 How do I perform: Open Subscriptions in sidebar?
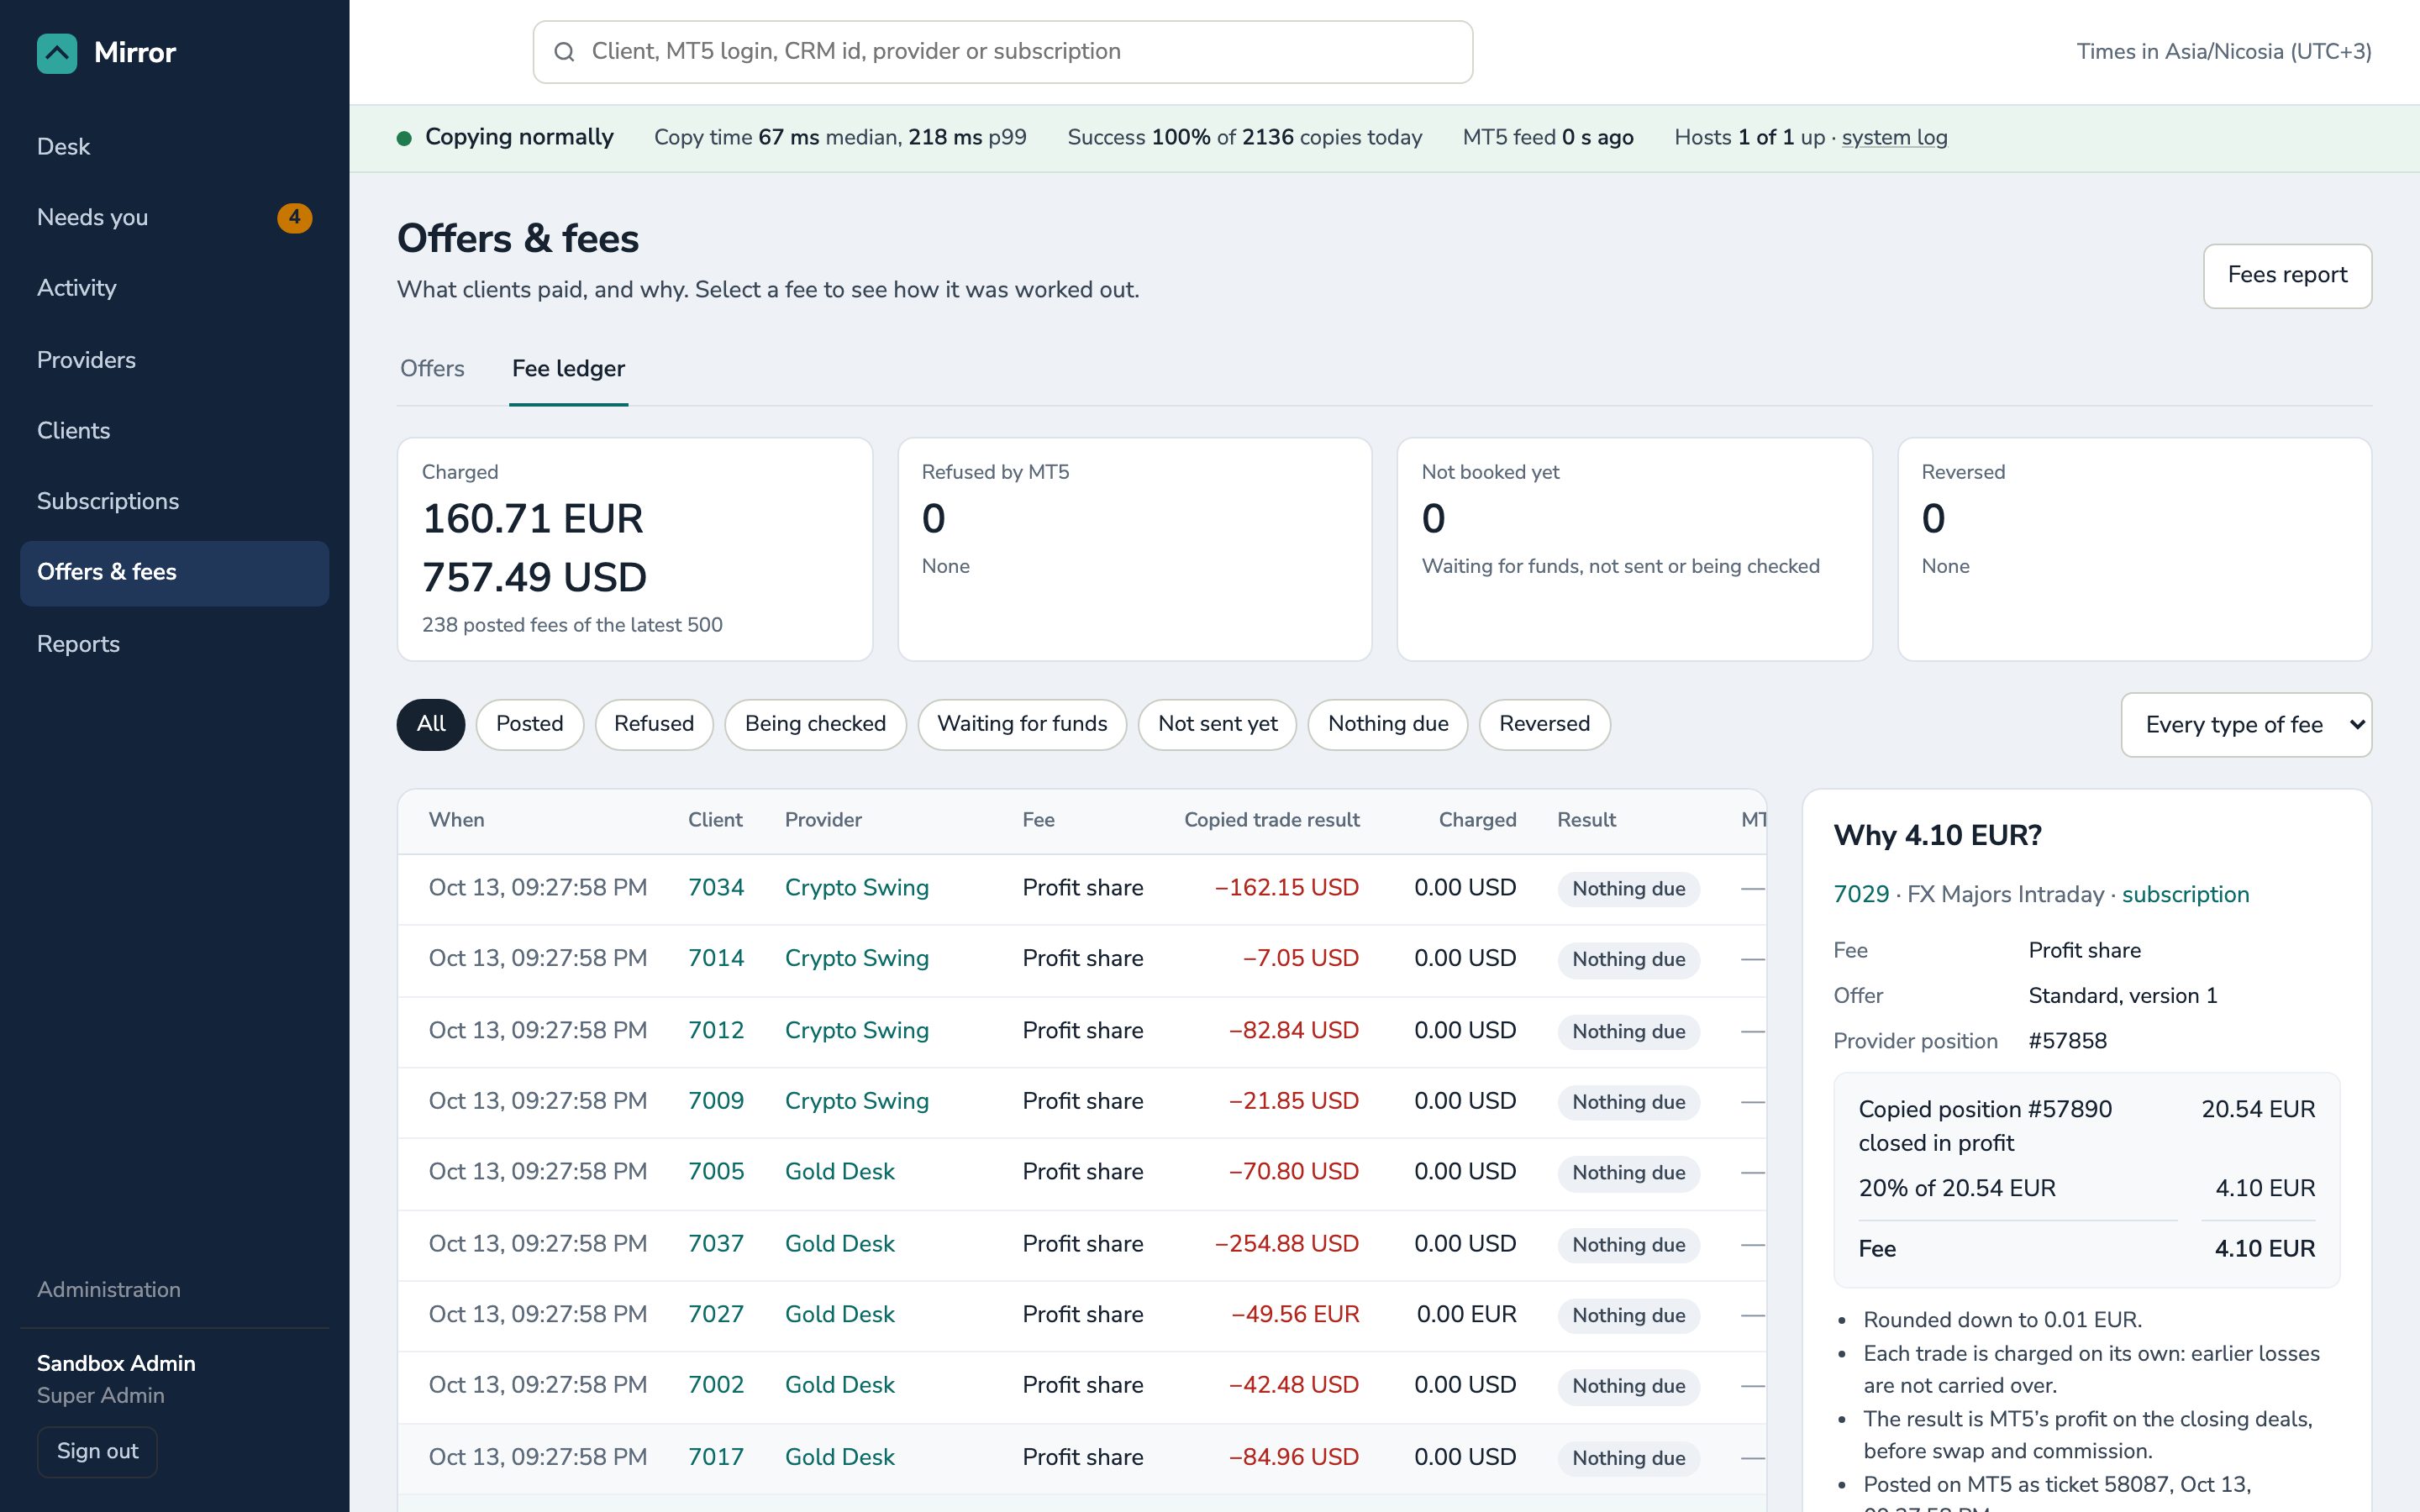174,501
